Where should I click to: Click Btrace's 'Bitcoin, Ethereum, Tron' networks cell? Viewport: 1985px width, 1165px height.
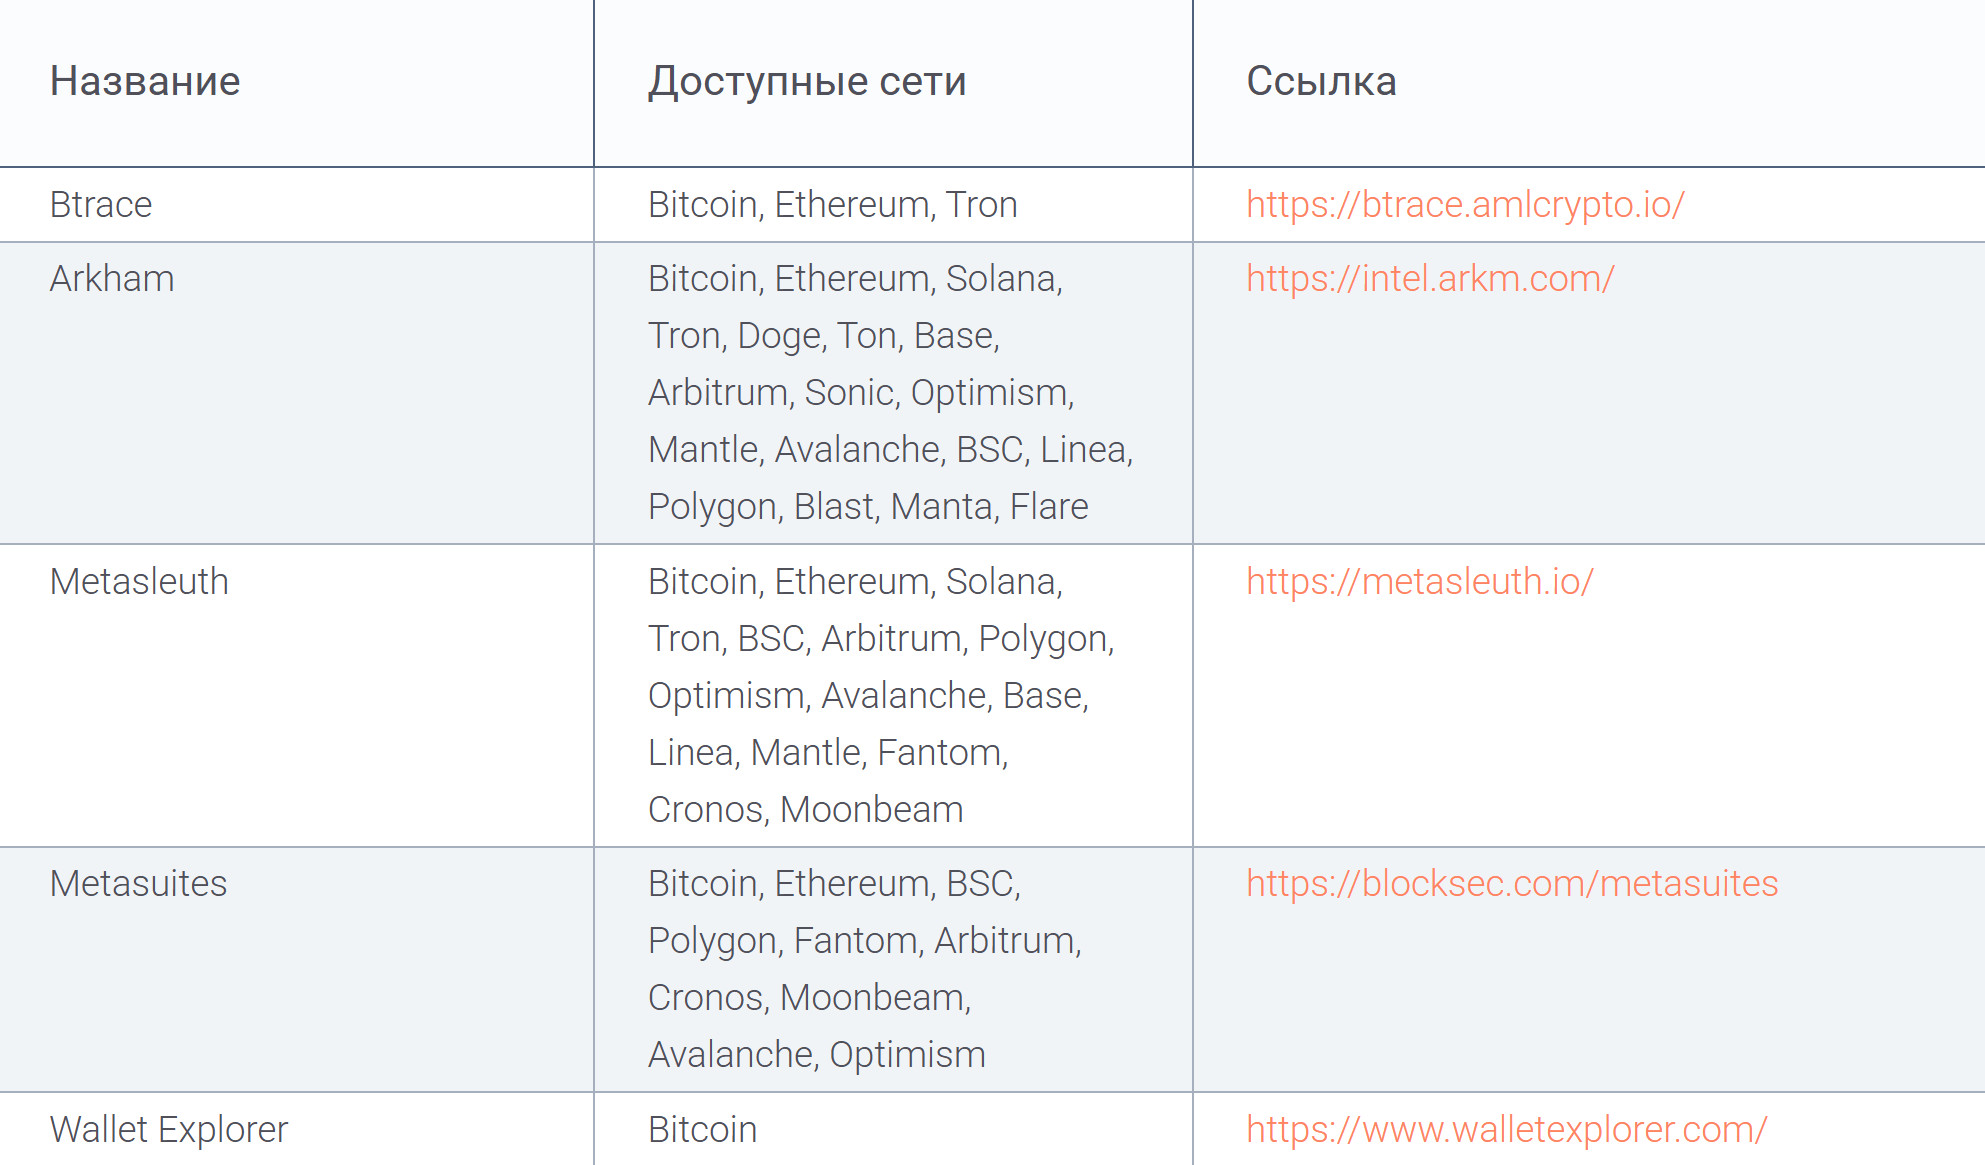pos(832,205)
